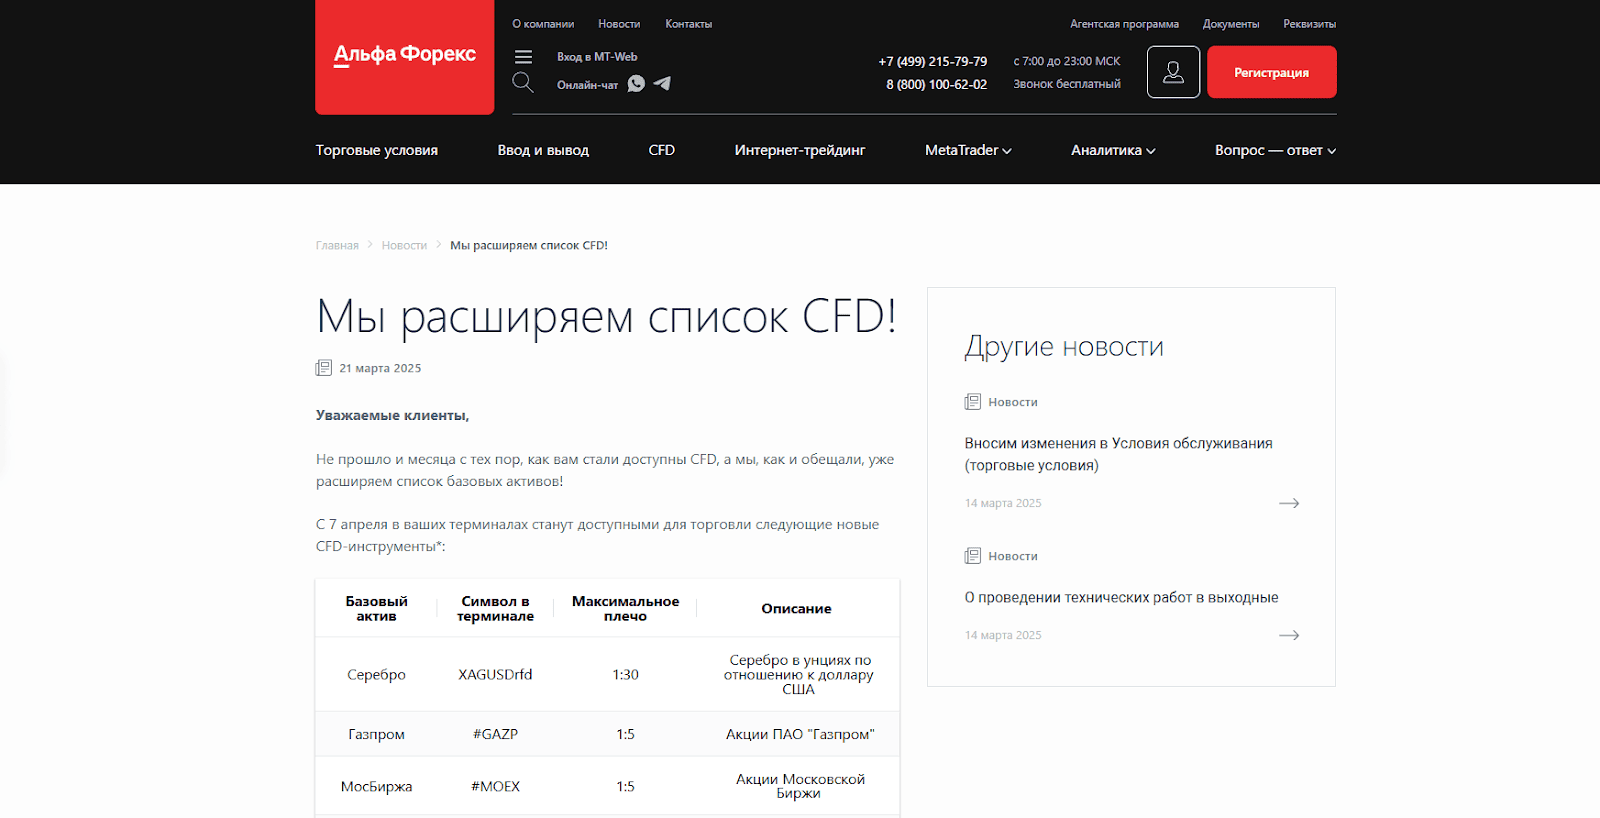Click Символ в терминале column header
The image size is (1600, 818).
(495, 608)
